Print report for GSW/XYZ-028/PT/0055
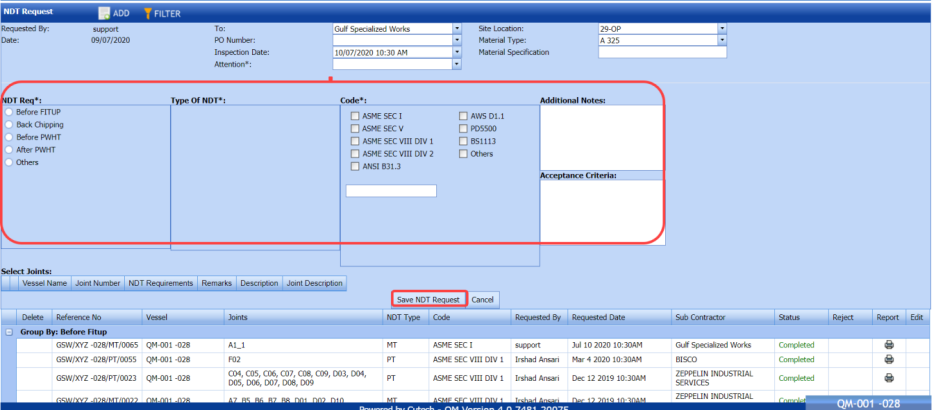The width and height of the screenshot is (936, 411). tap(888, 359)
